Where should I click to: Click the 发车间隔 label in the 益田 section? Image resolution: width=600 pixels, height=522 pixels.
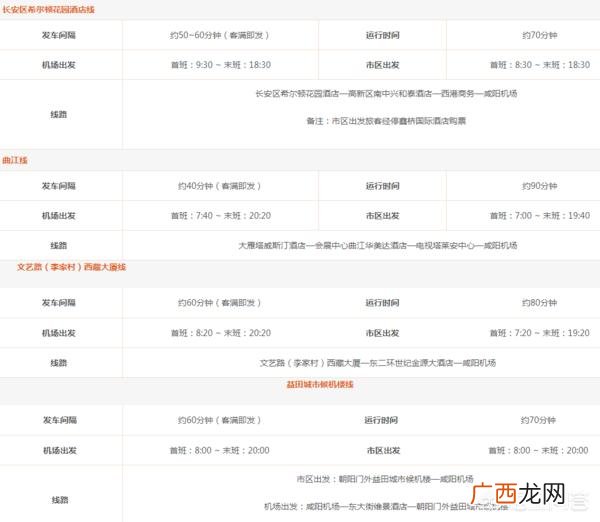click(x=60, y=420)
